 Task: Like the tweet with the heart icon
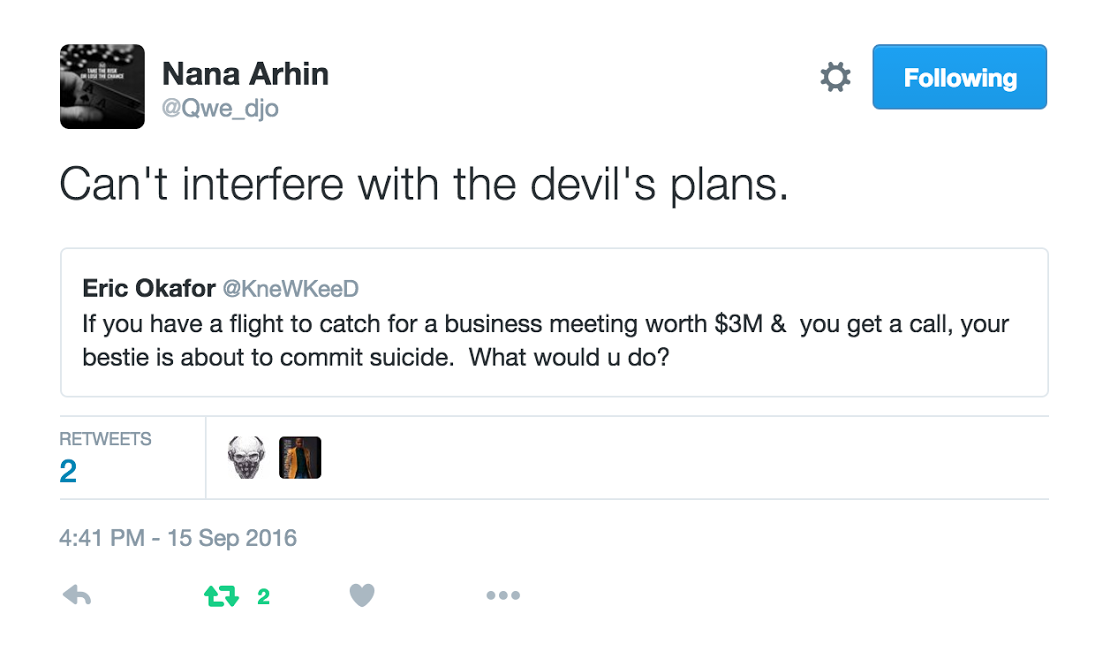point(362,596)
